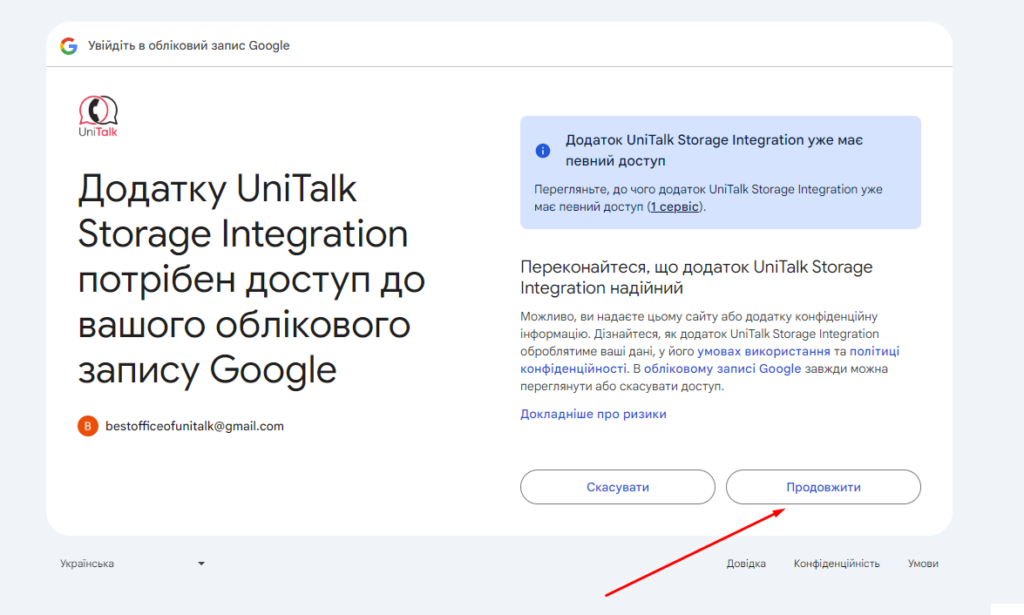Open the "Довідка" footer link
This screenshot has width=1024, height=615.
(x=746, y=564)
